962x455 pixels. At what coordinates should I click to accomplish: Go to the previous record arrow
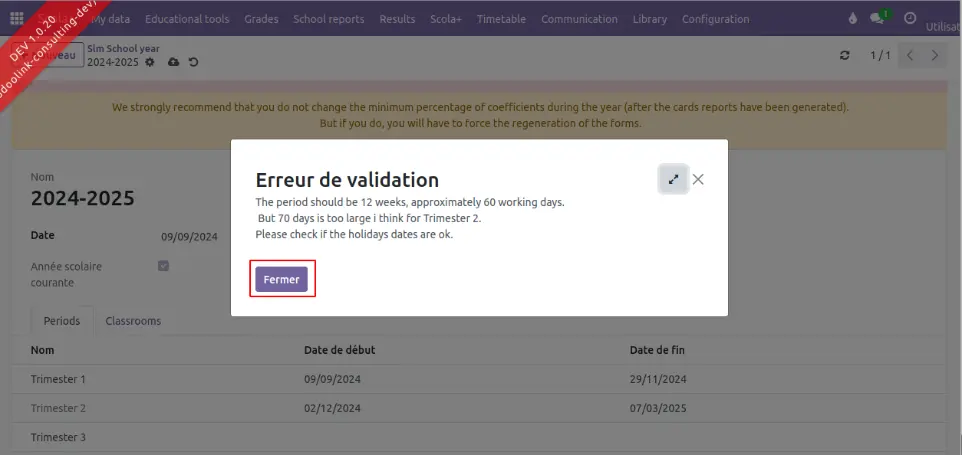point(910,56)
